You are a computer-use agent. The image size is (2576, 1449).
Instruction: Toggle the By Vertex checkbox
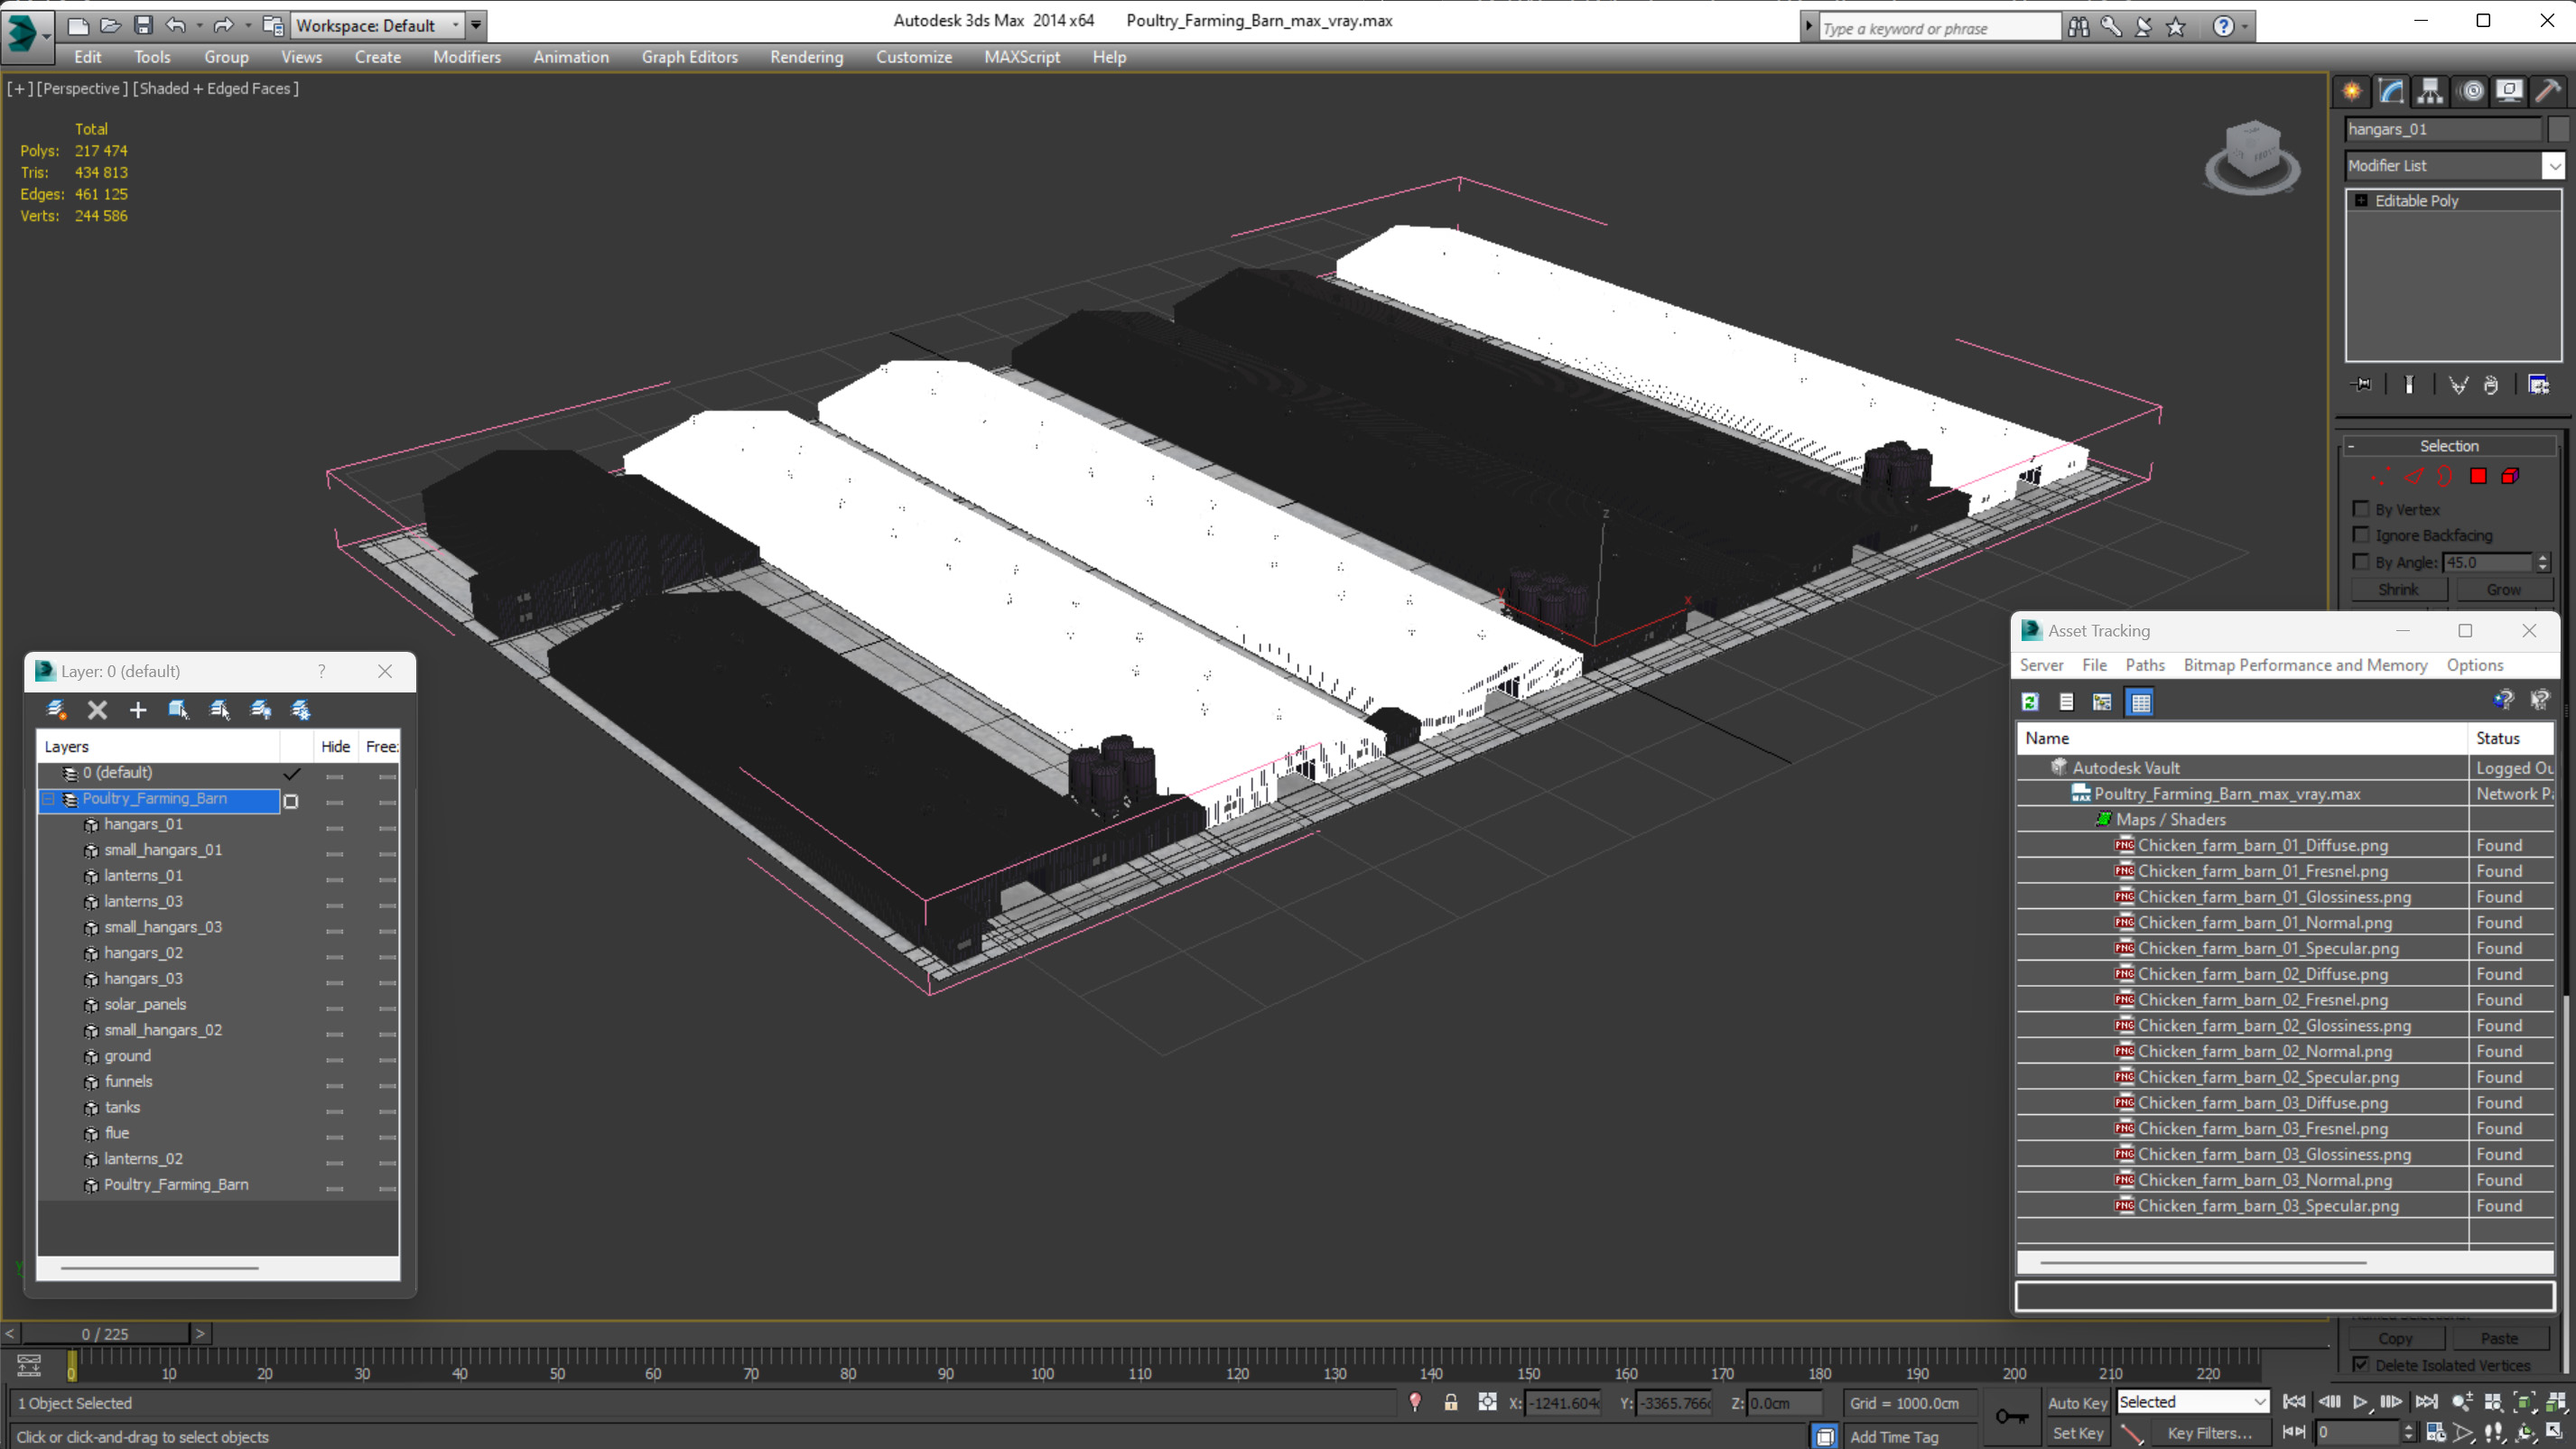coord(2362,509)
